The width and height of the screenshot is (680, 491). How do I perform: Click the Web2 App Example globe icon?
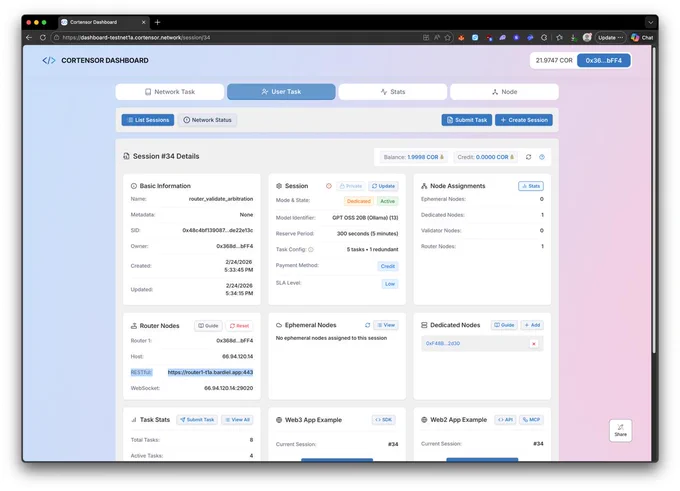coord(424,420)
